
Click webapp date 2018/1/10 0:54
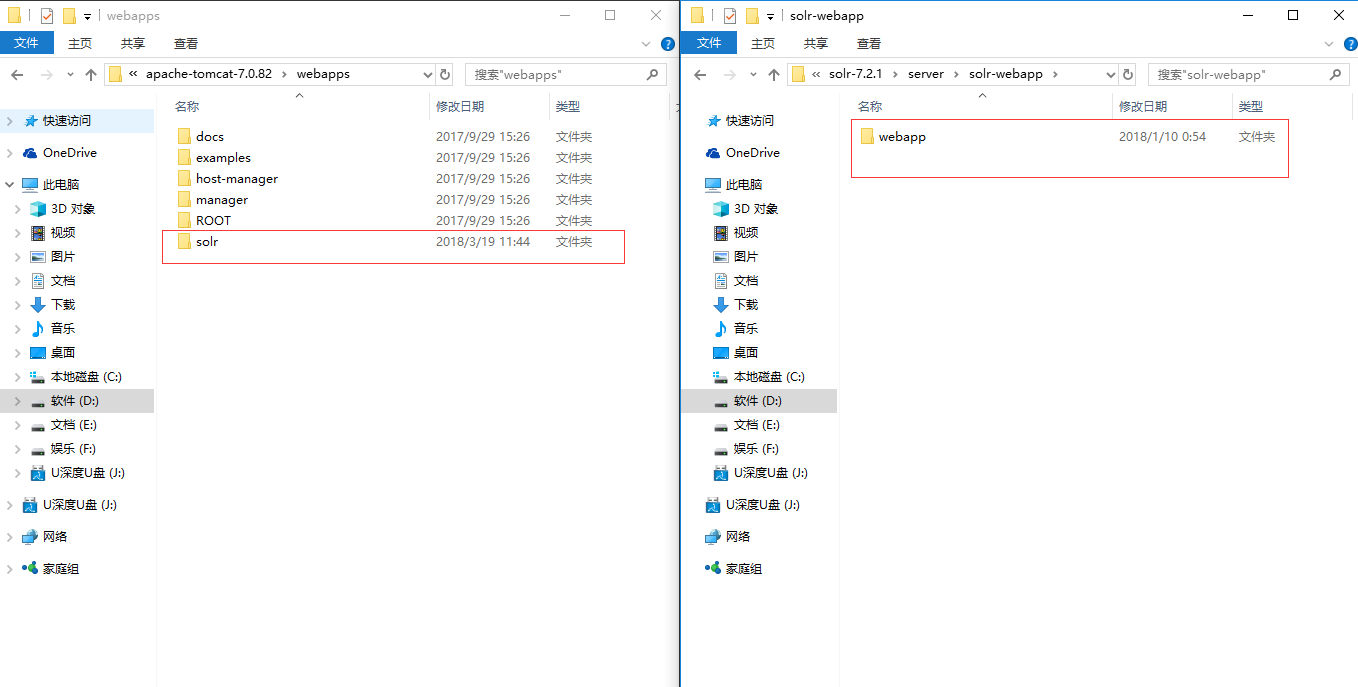click(1162, 137)
